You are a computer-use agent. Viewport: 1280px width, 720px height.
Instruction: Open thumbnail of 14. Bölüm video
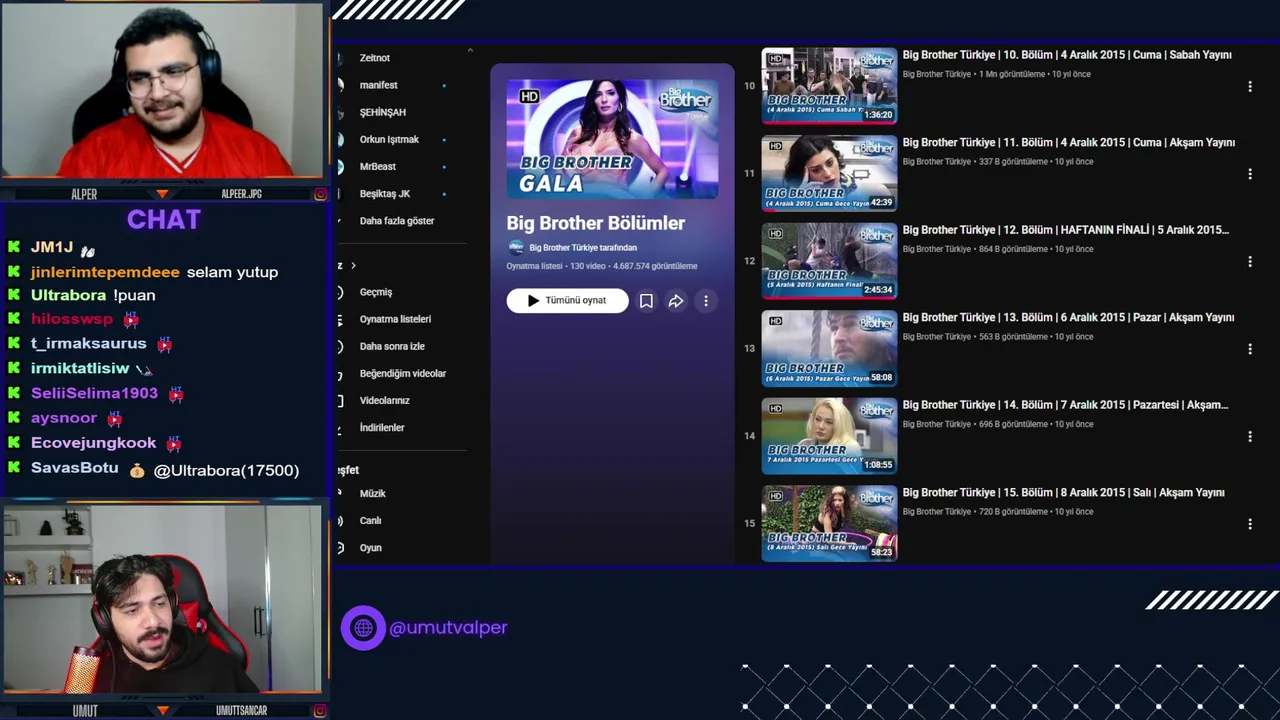point(829,436)
